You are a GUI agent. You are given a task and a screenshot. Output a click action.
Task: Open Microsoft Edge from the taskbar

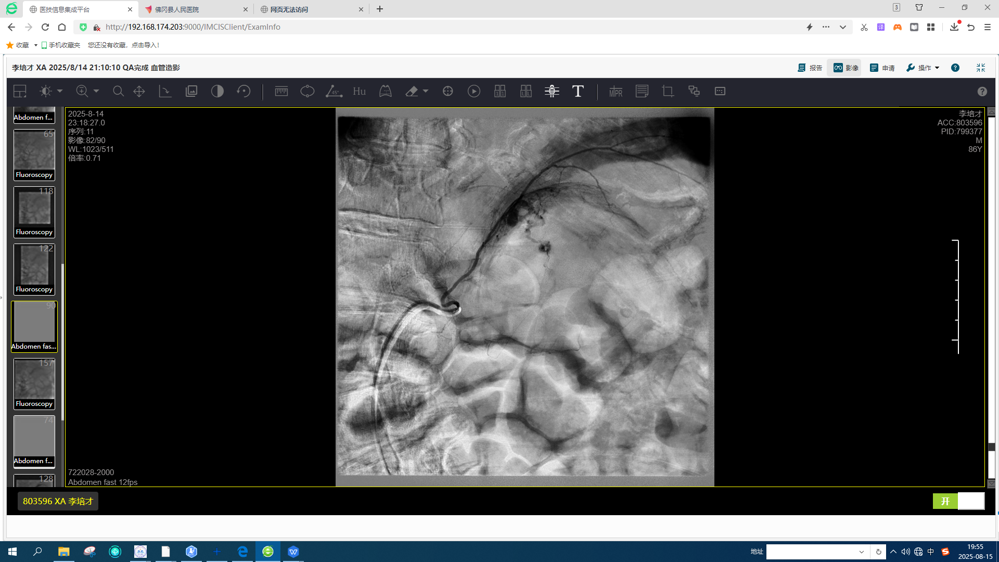pyautogui.click(x=242, y=551)
